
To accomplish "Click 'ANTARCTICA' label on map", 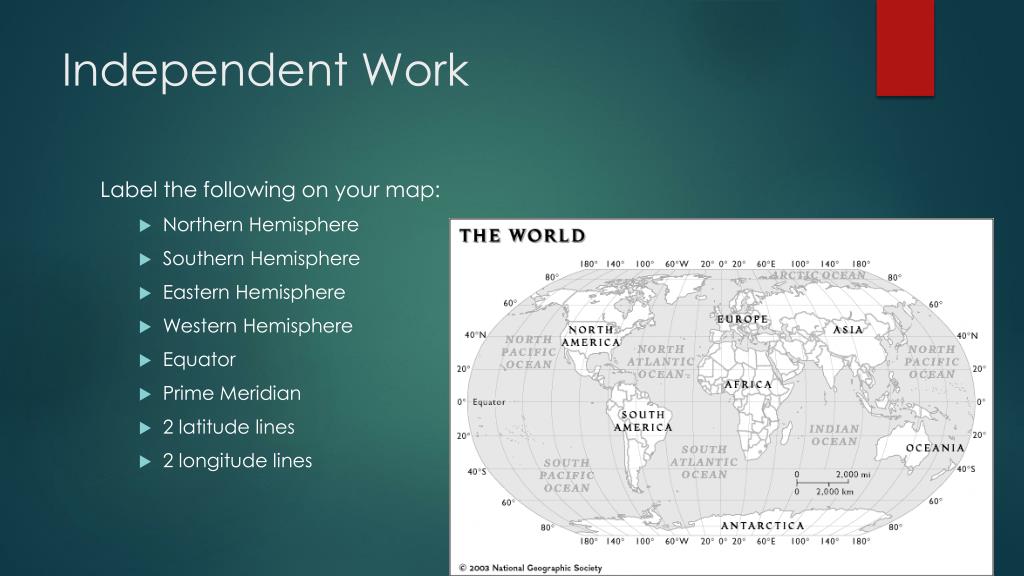I will [x=763, y=525].
